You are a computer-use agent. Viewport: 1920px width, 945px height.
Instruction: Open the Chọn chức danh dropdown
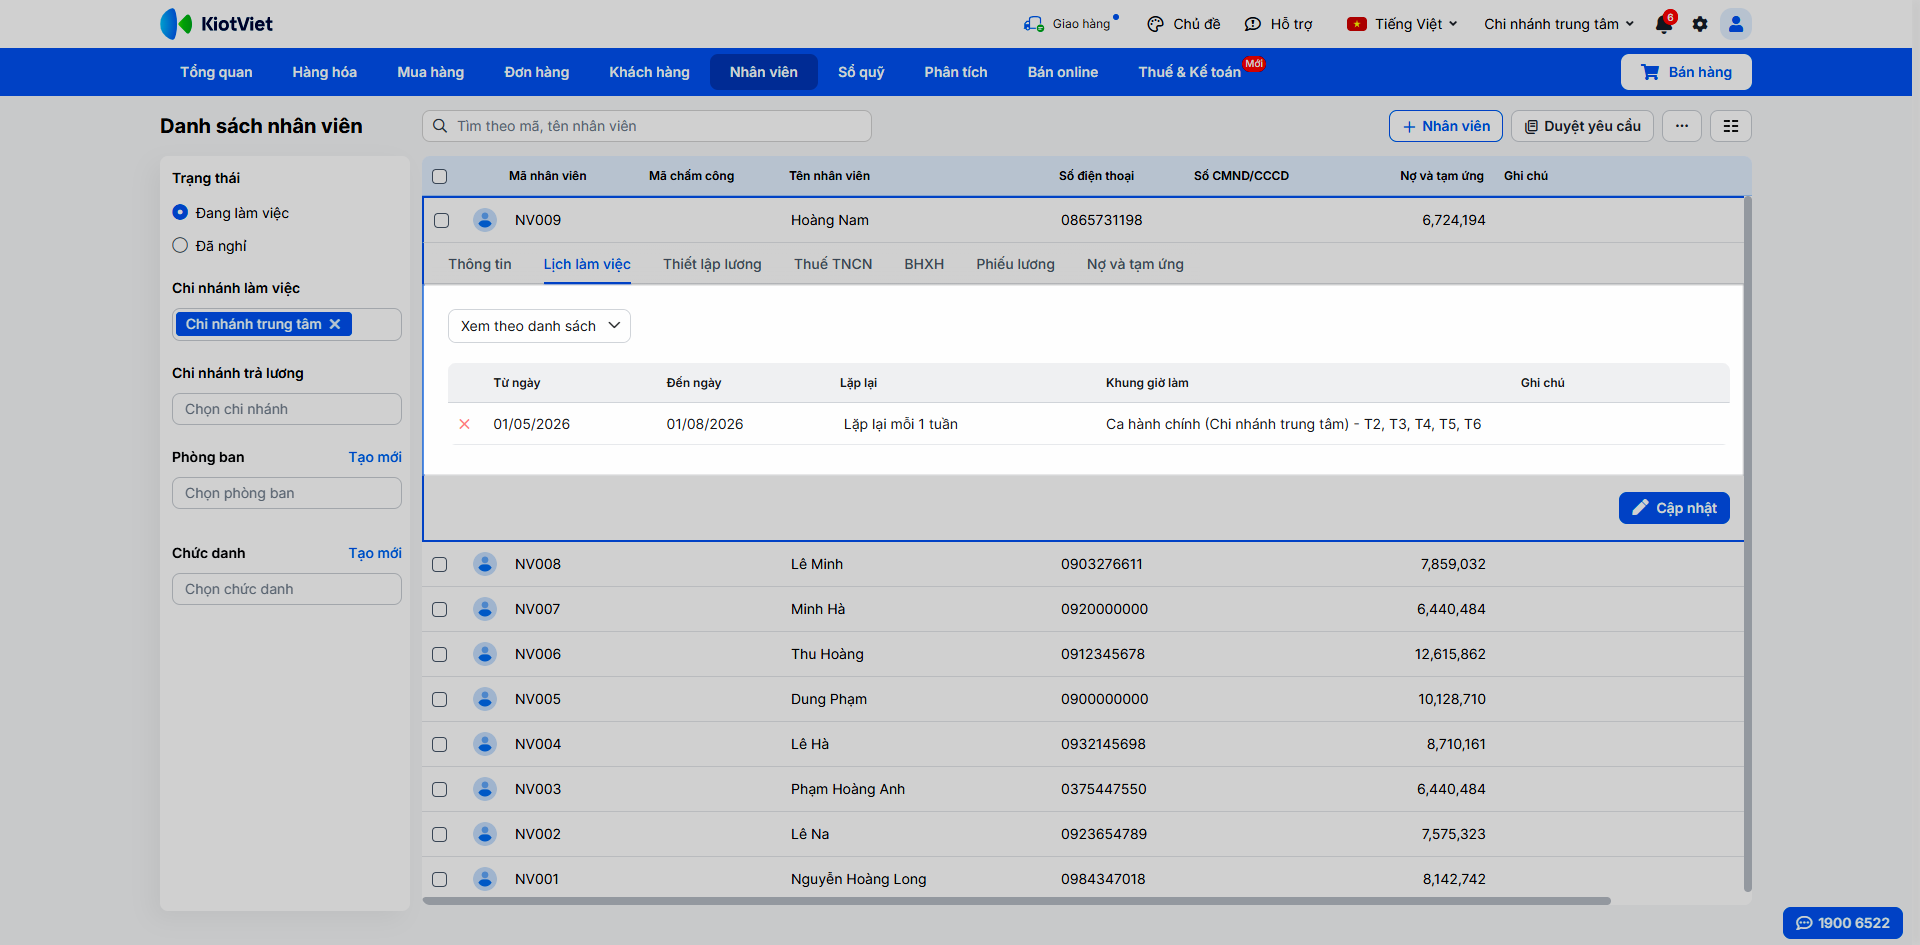pyautogui.click(x=287, y=589)
